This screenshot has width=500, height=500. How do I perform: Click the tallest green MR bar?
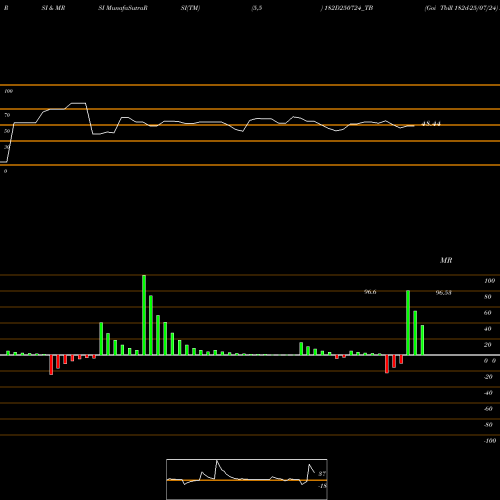pyautogui.click(x=144, y=315)
